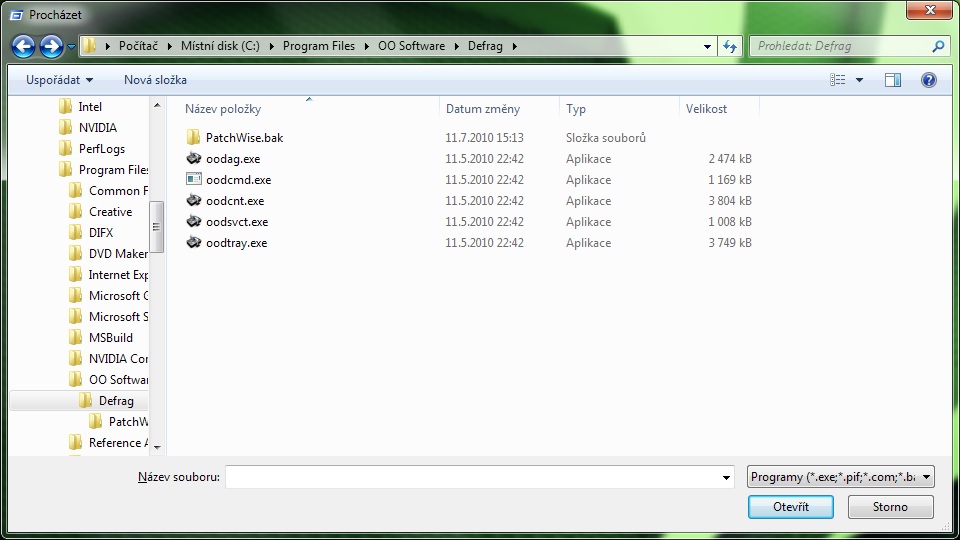Select the oodtray.exe file icon
960x540 pixels.
tap(193, 242)
